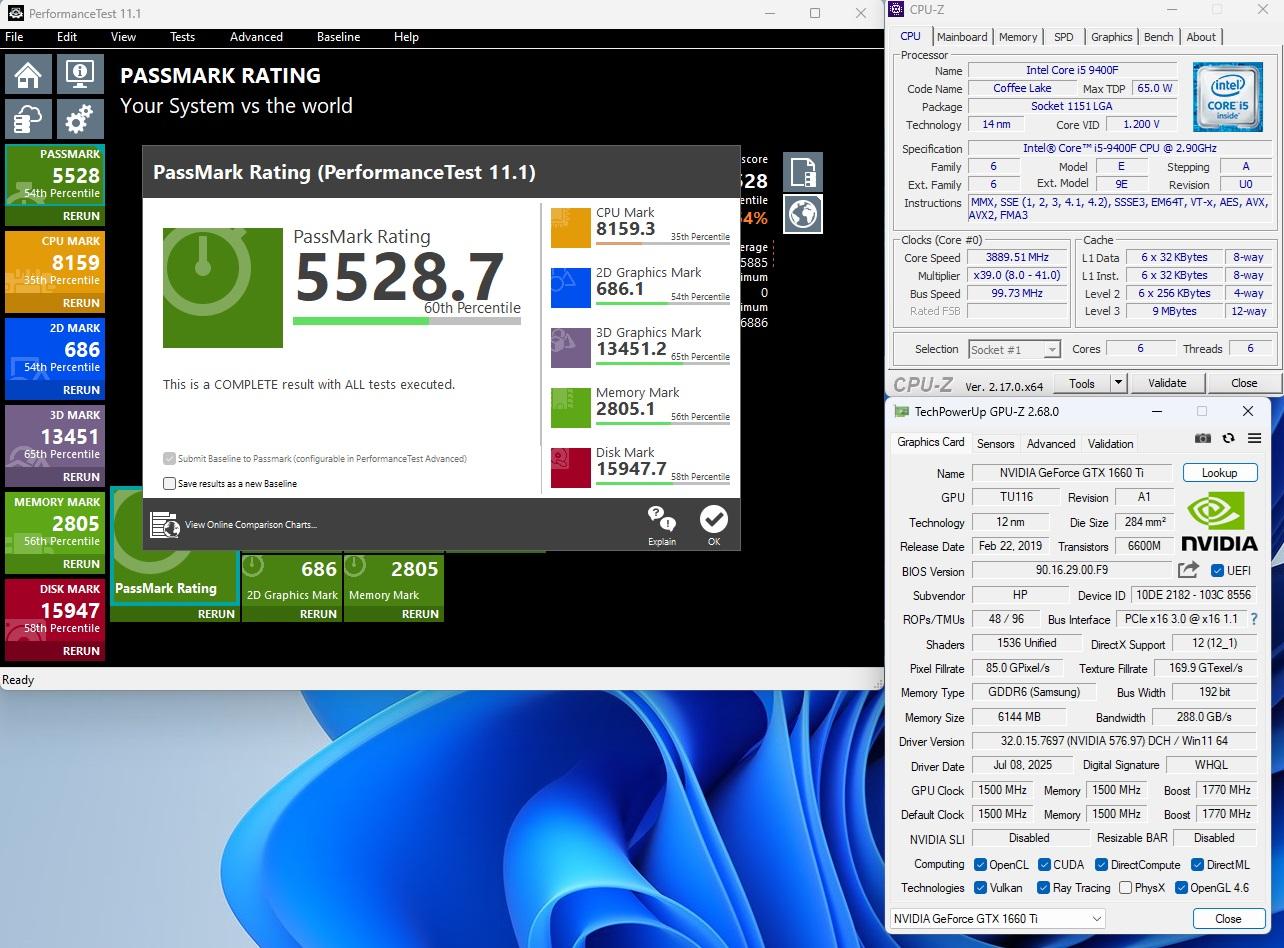Click the CPU Mark orange chip icon
This screenshot has height=948, width=1284.
click(x=571, y=228)
